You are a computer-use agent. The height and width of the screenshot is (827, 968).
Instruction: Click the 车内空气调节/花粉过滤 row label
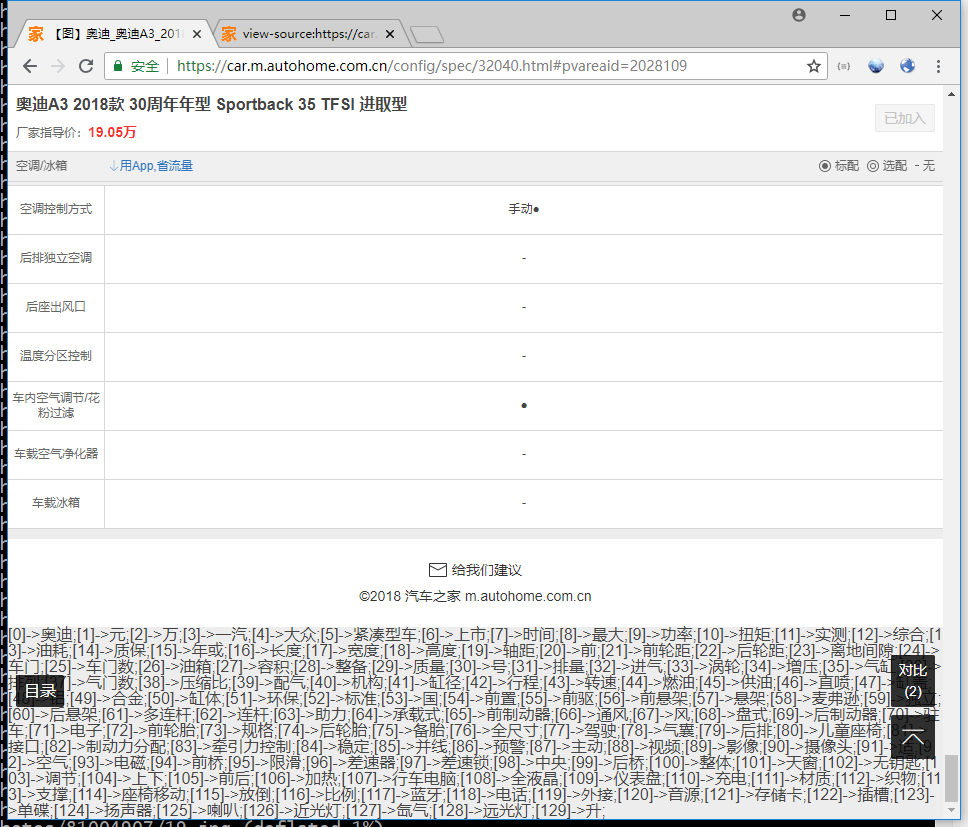[56, 405]
